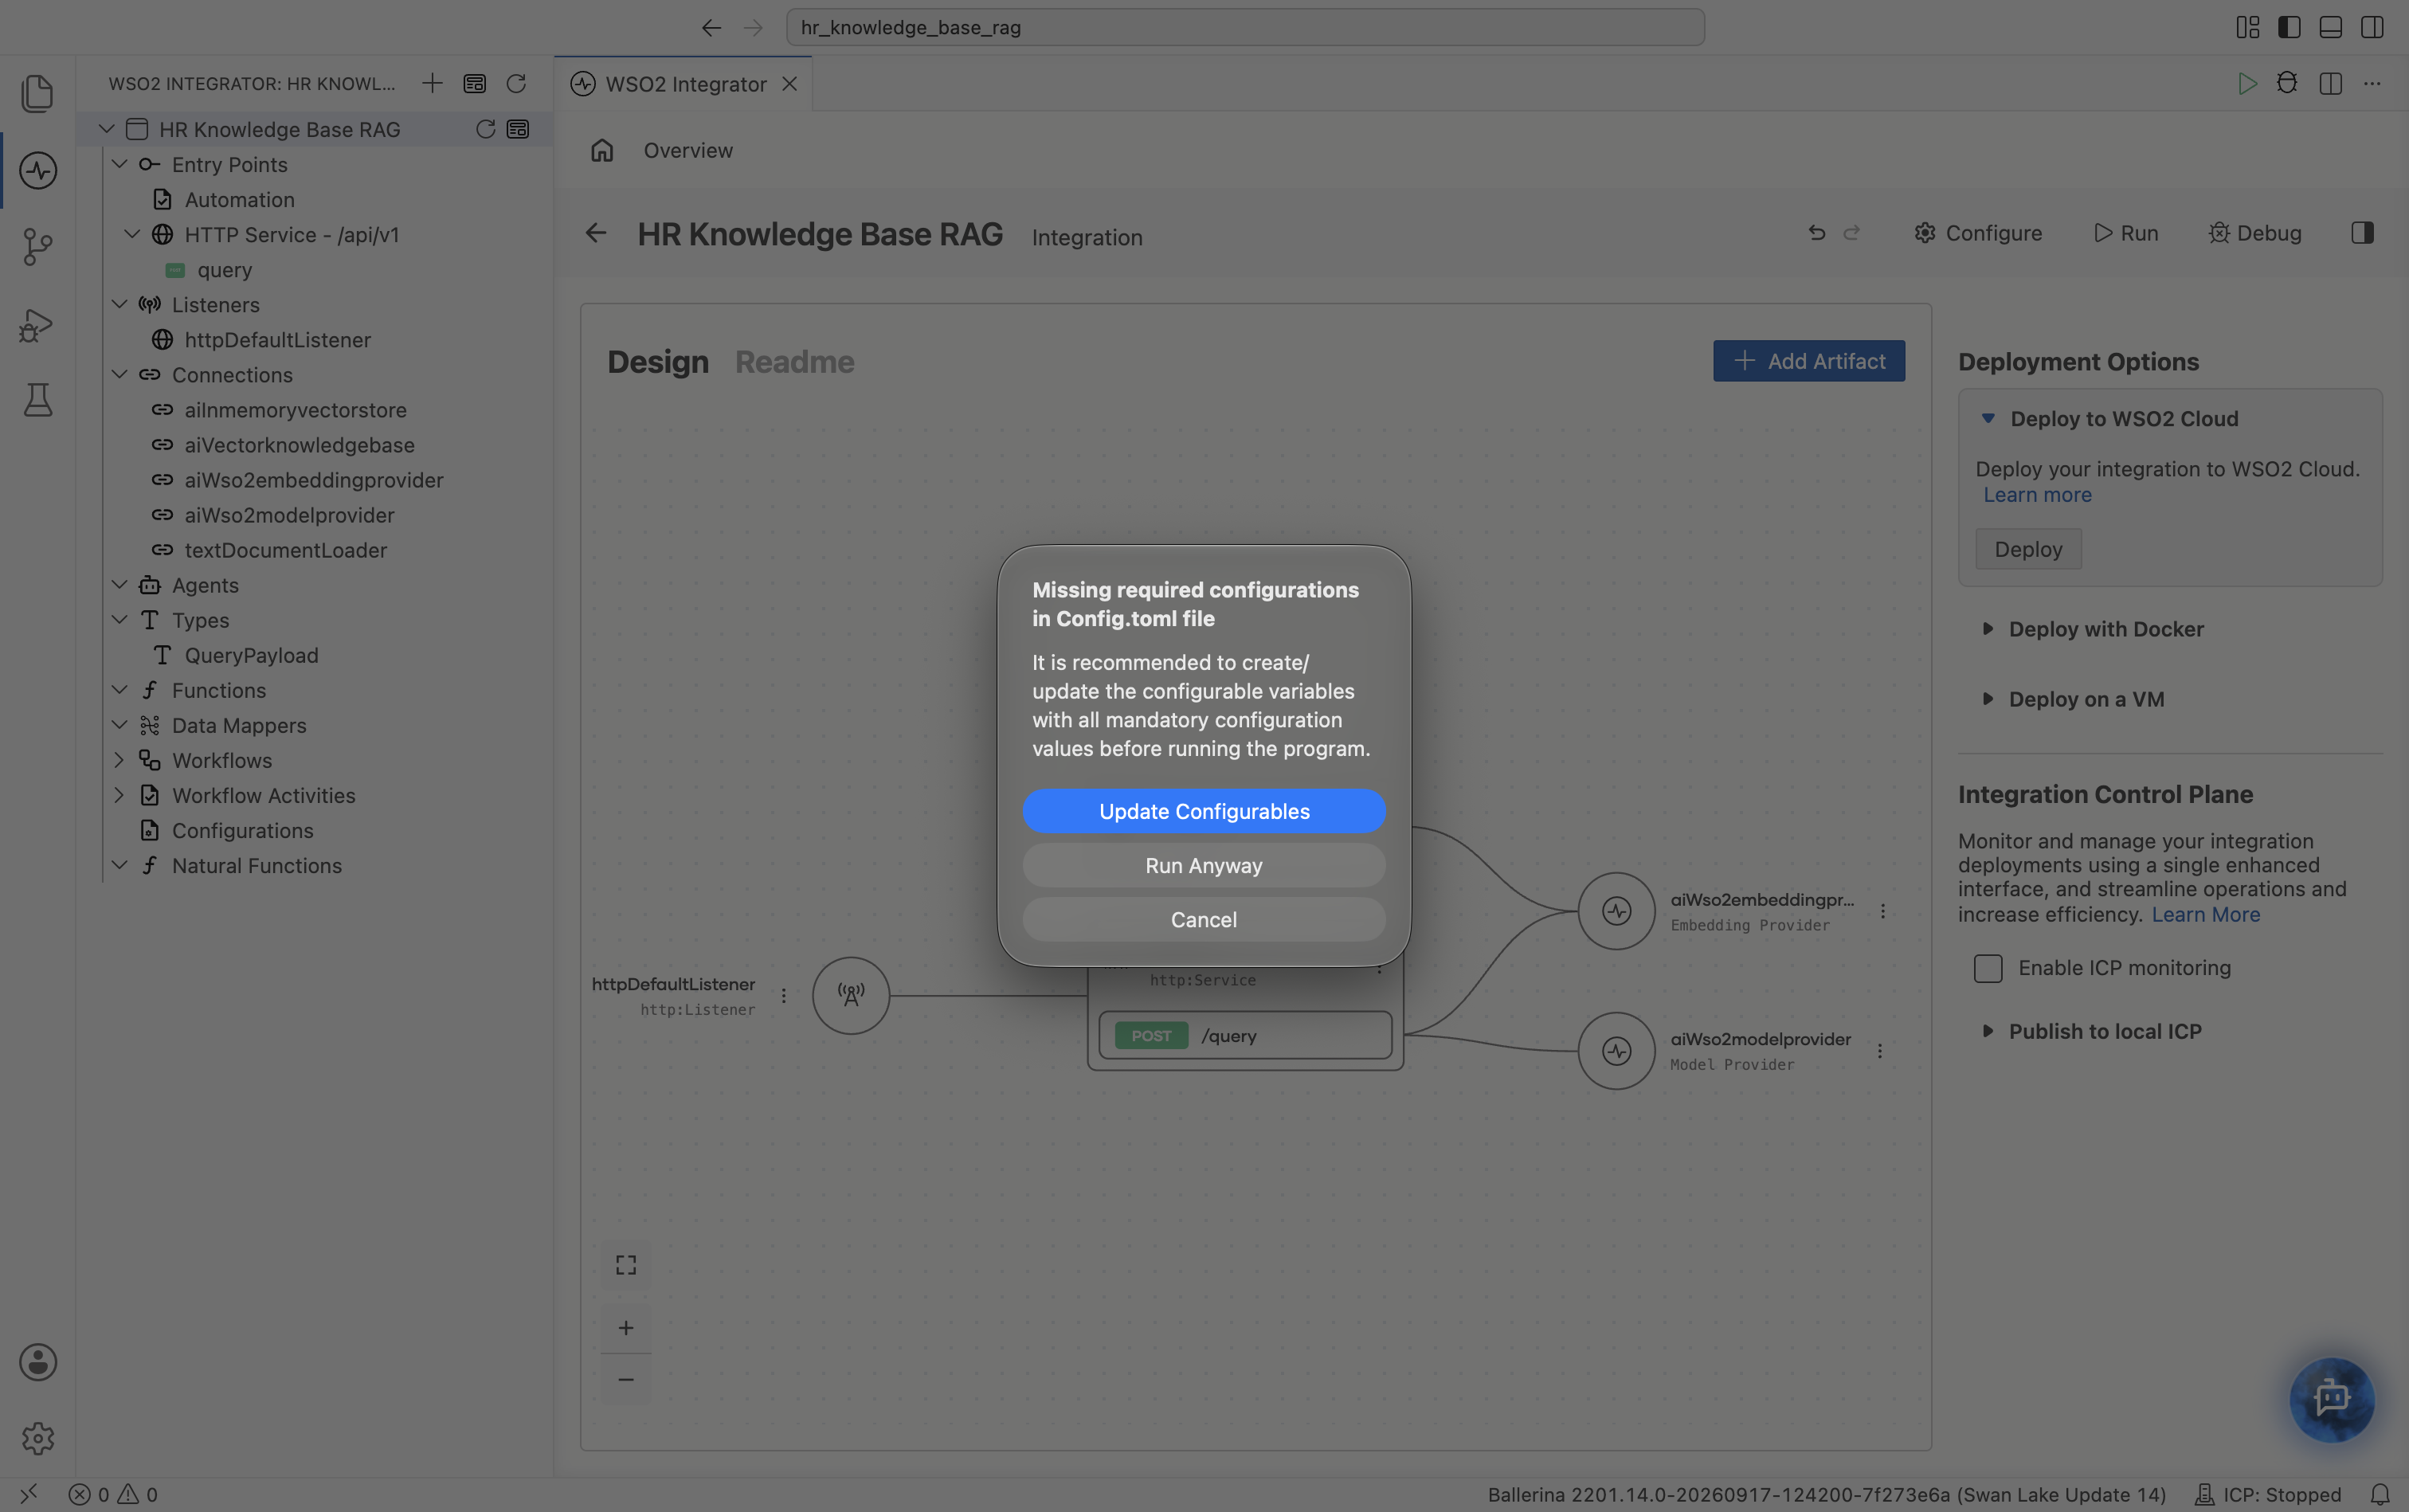
Task: Open Source Control branch icon
Action: [x=38, y=247]
